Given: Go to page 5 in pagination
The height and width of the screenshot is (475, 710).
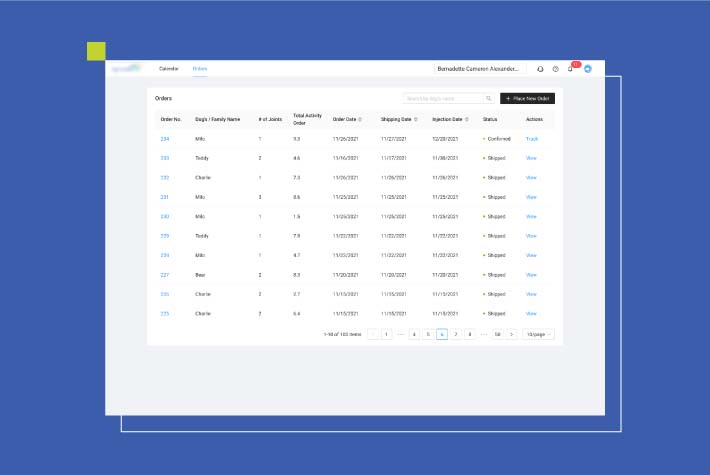Looking at the screenshot, I should [x=428, y=334].
